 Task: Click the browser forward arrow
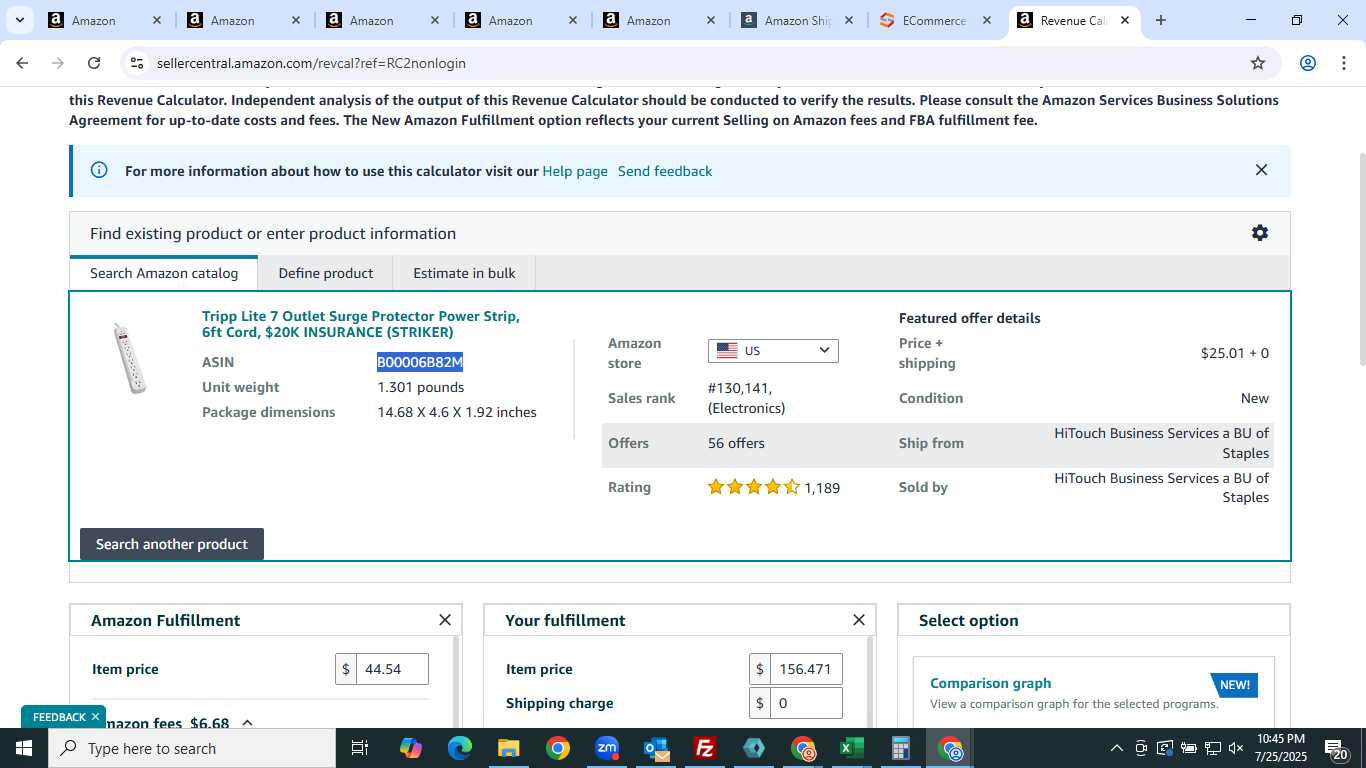58,63
